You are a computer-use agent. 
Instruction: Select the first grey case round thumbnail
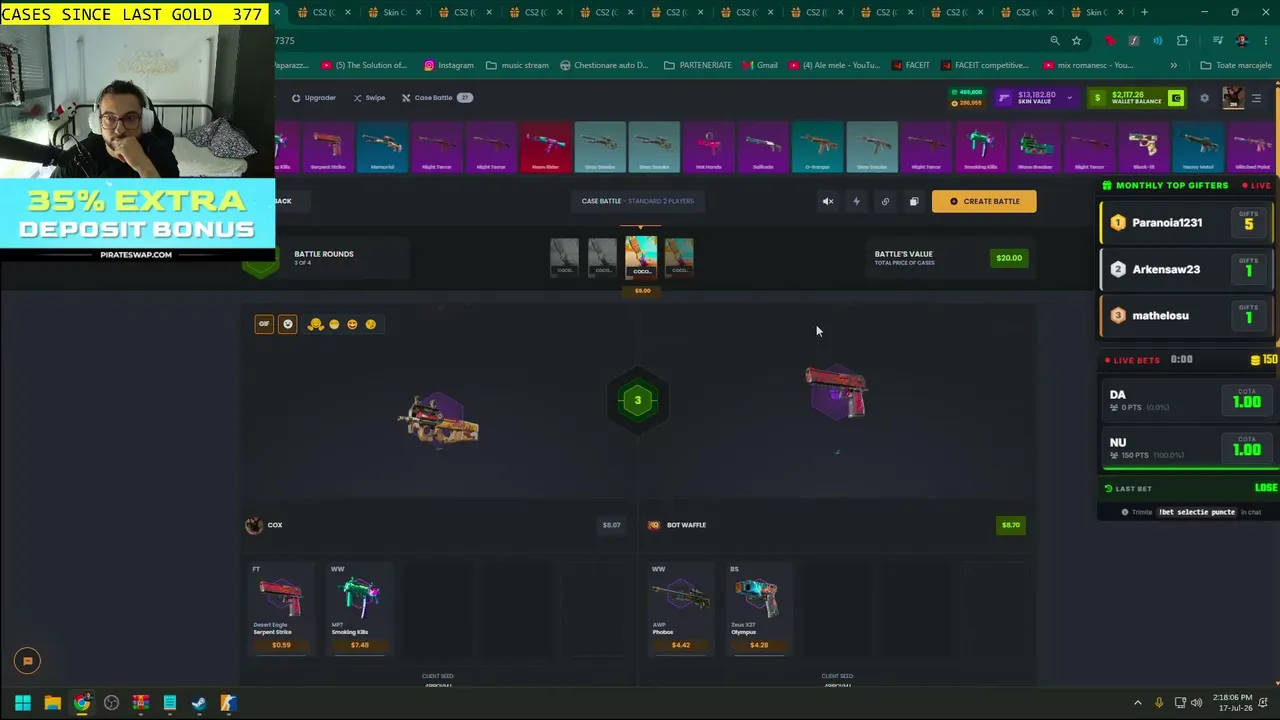564,257
